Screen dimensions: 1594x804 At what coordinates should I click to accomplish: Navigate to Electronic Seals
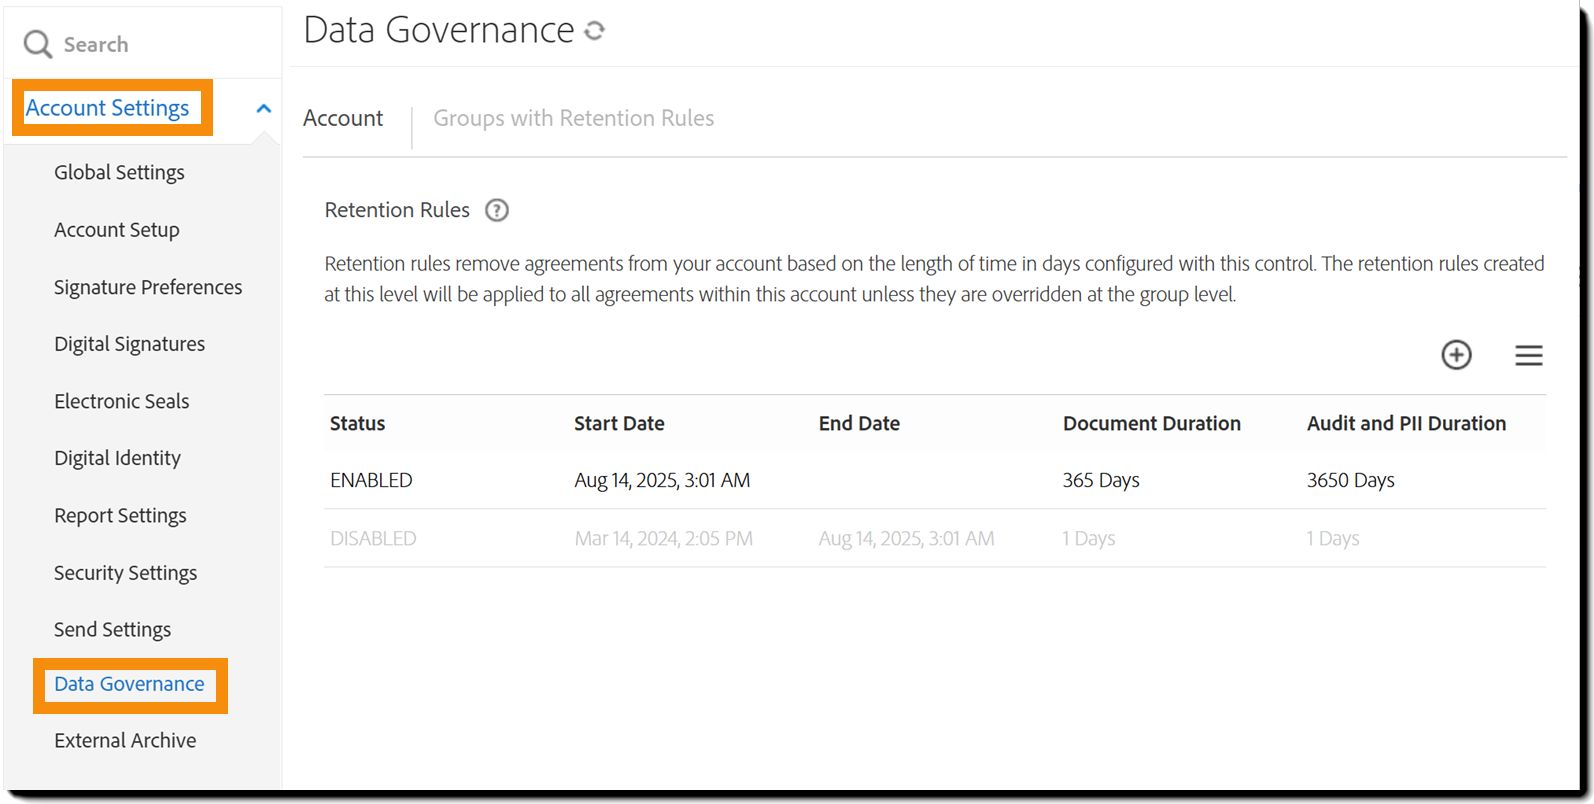pos(121,401)
